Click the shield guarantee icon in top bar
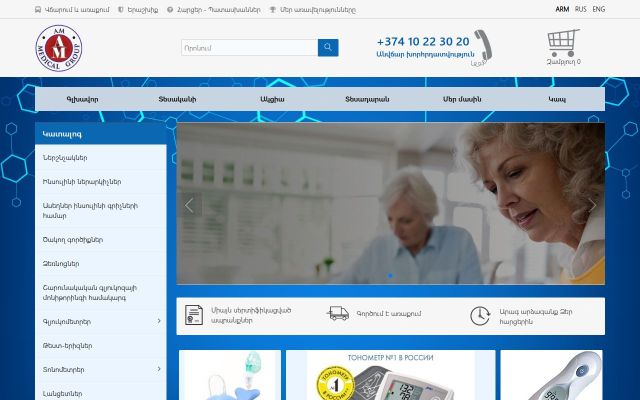640x400 pixels. pyautogui.click(x=120, y=9)
